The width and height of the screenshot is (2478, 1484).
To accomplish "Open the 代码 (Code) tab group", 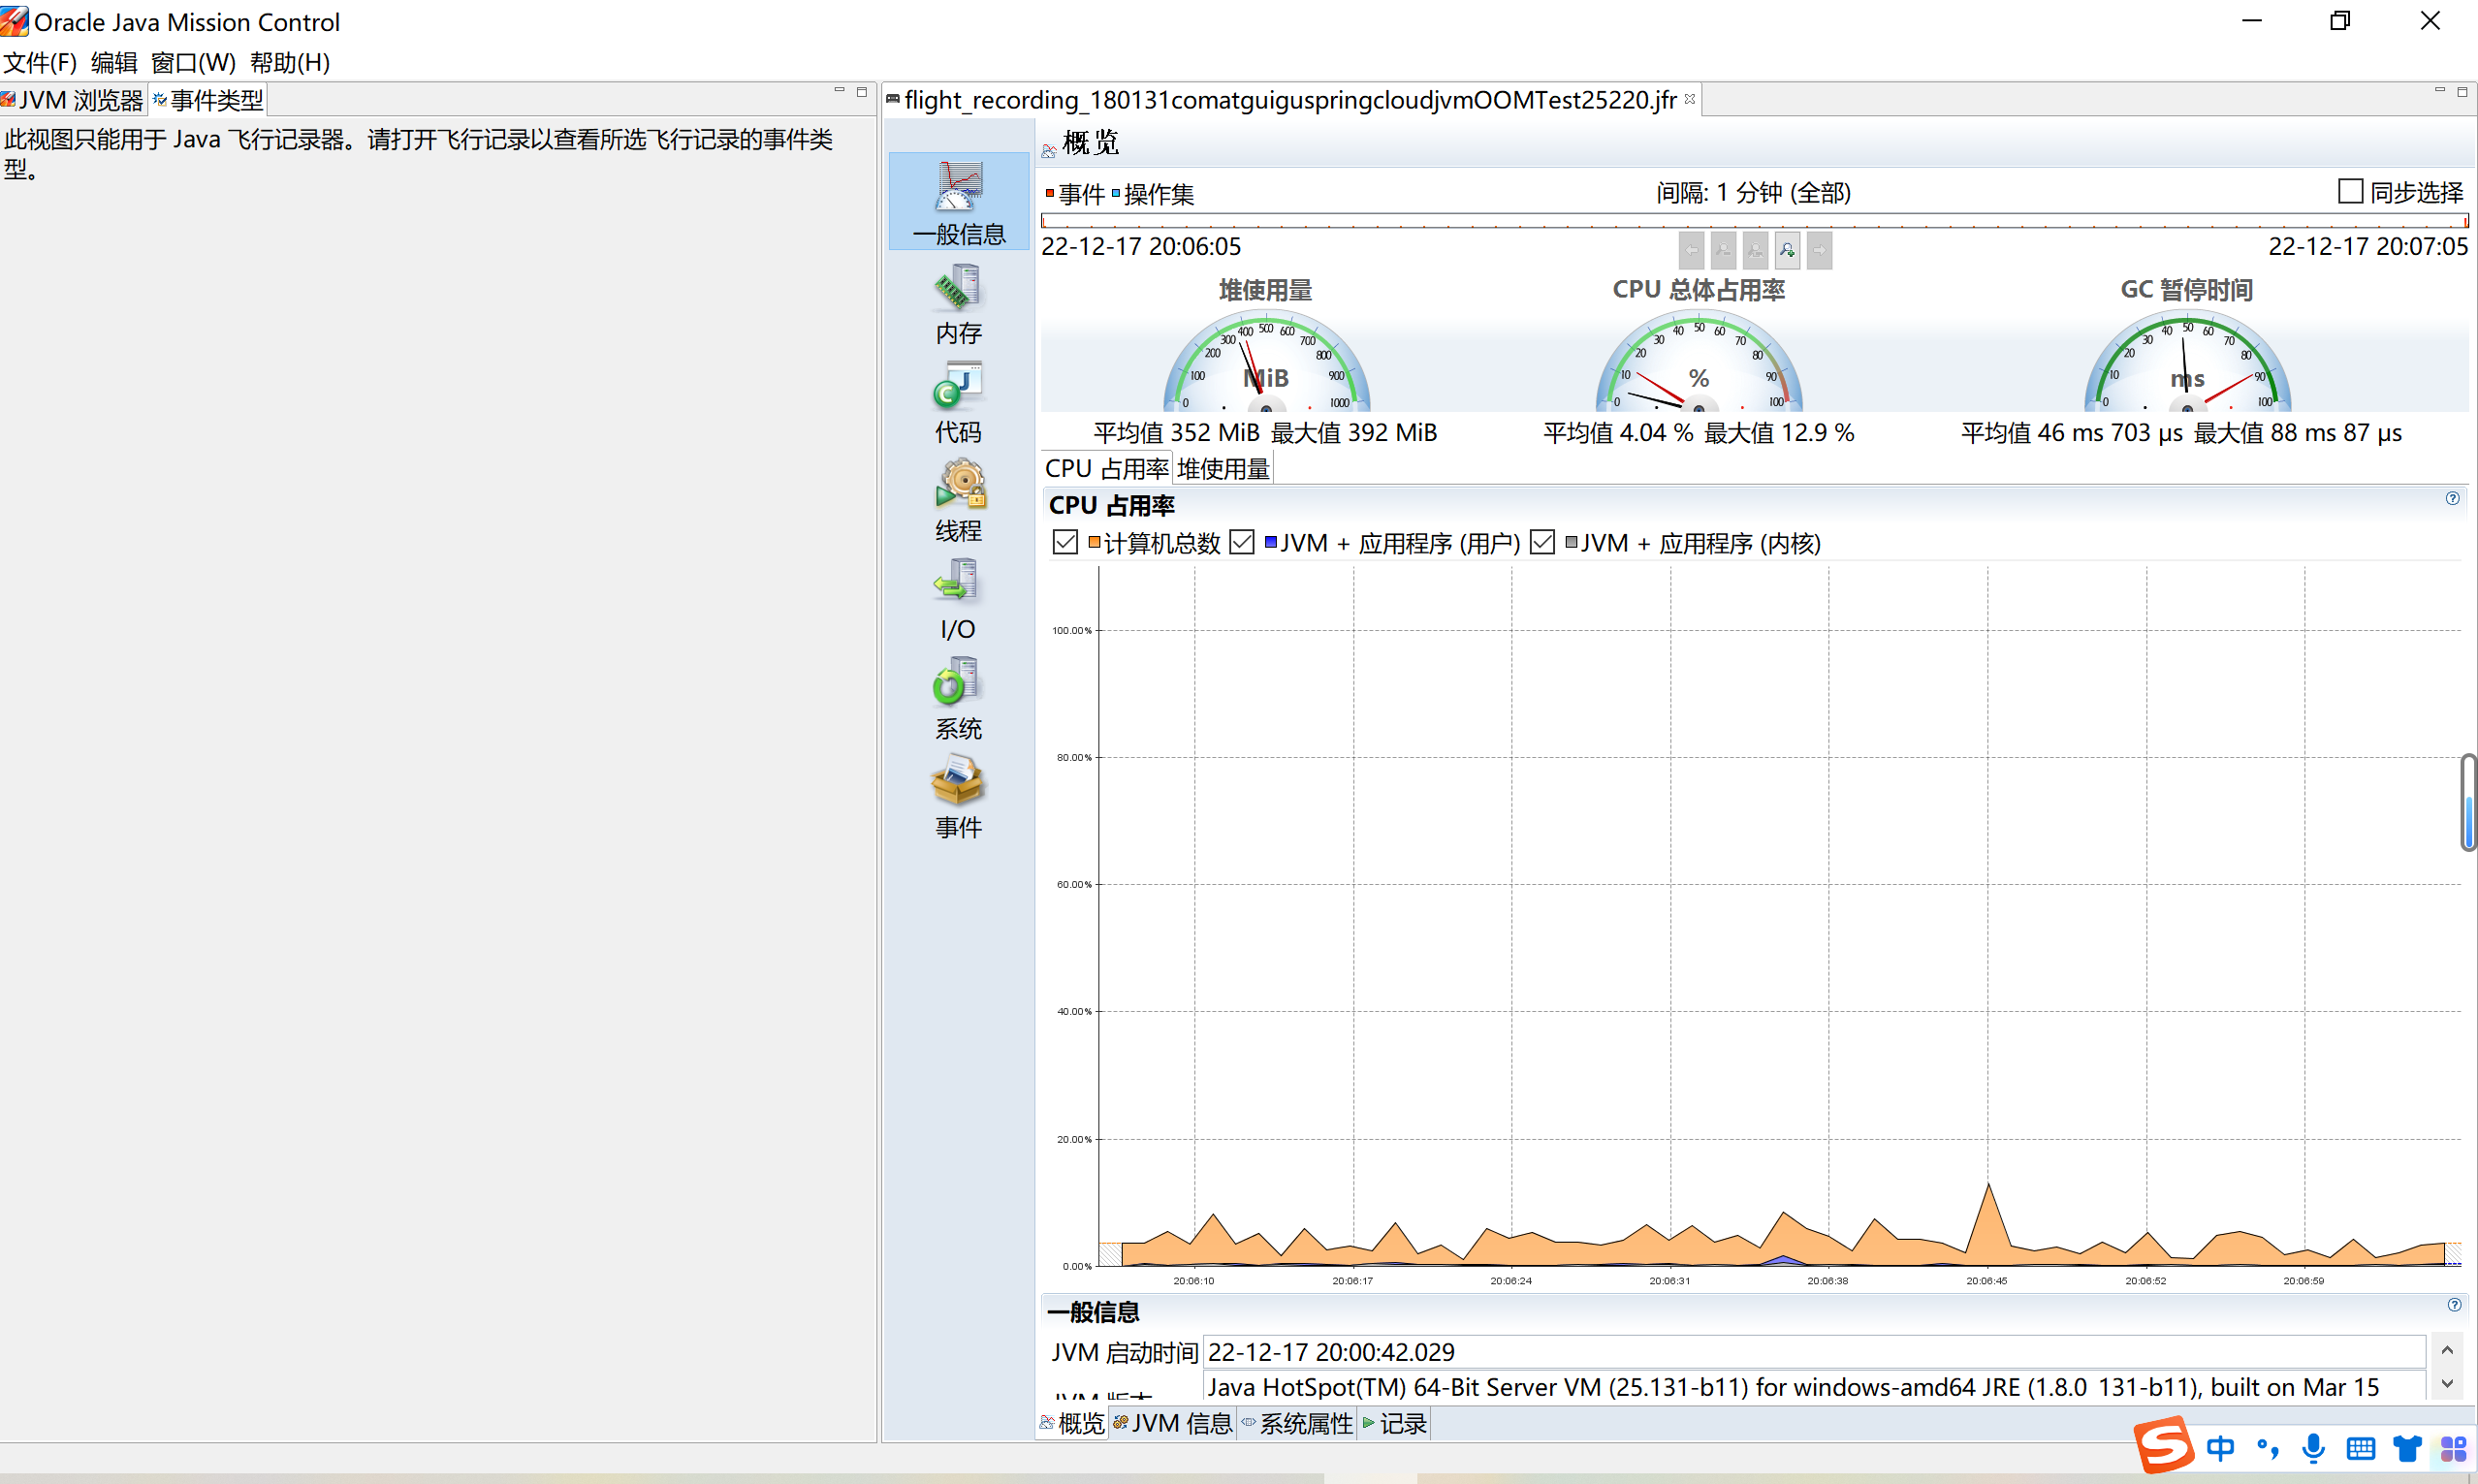I will coord(958,403).
